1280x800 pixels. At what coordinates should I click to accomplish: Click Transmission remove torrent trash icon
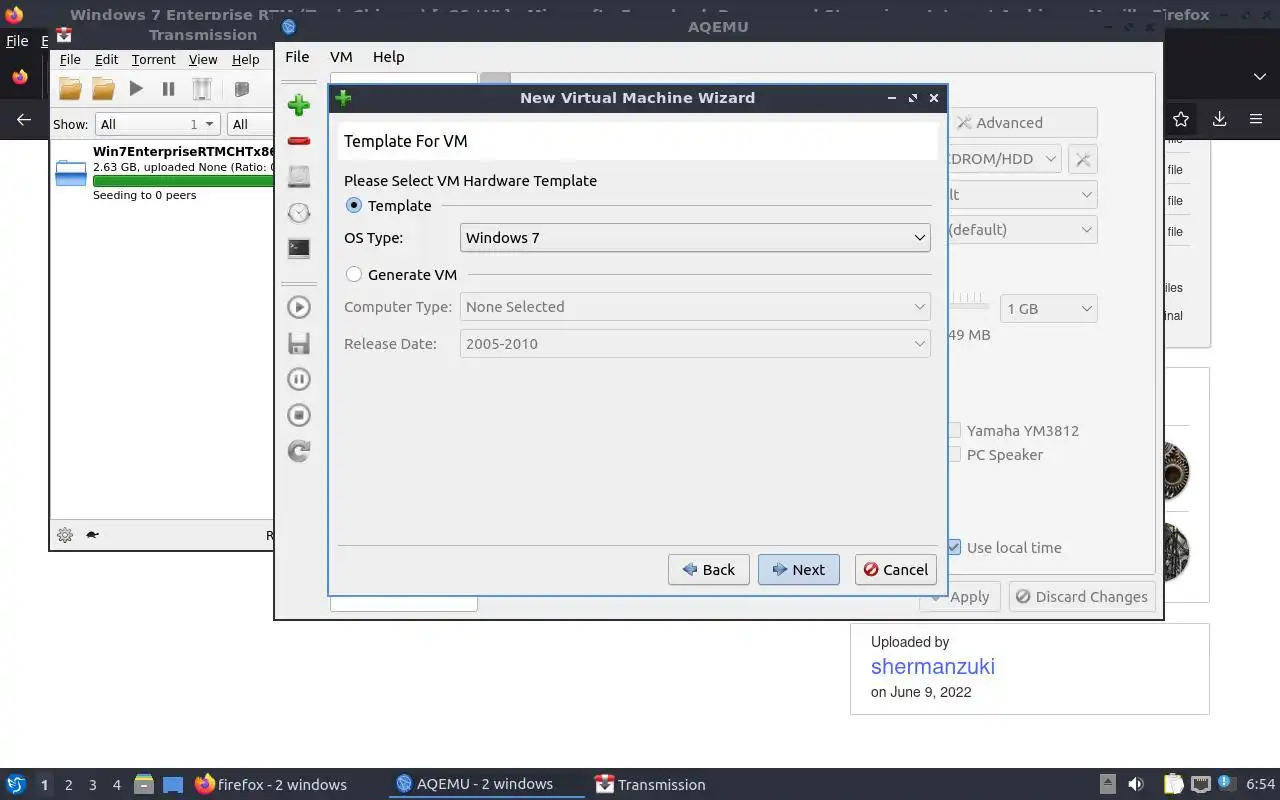(x=202, y=89)
